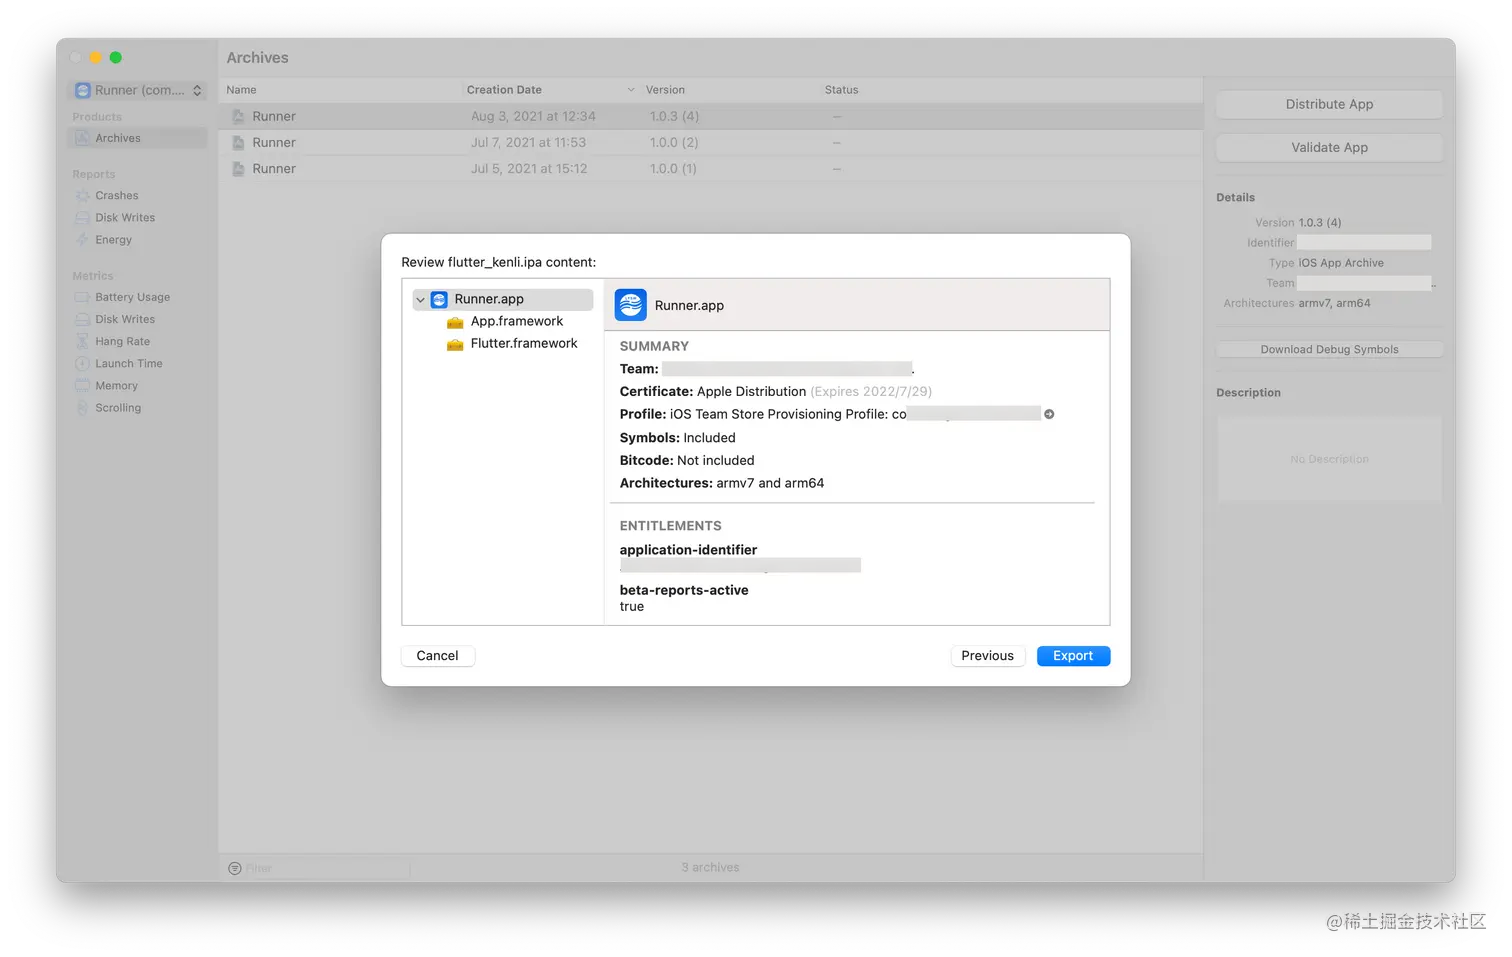Screen dimensions: 1512x957
Task: Click the large Runner.app header icon
Action: tap(630, 305)
